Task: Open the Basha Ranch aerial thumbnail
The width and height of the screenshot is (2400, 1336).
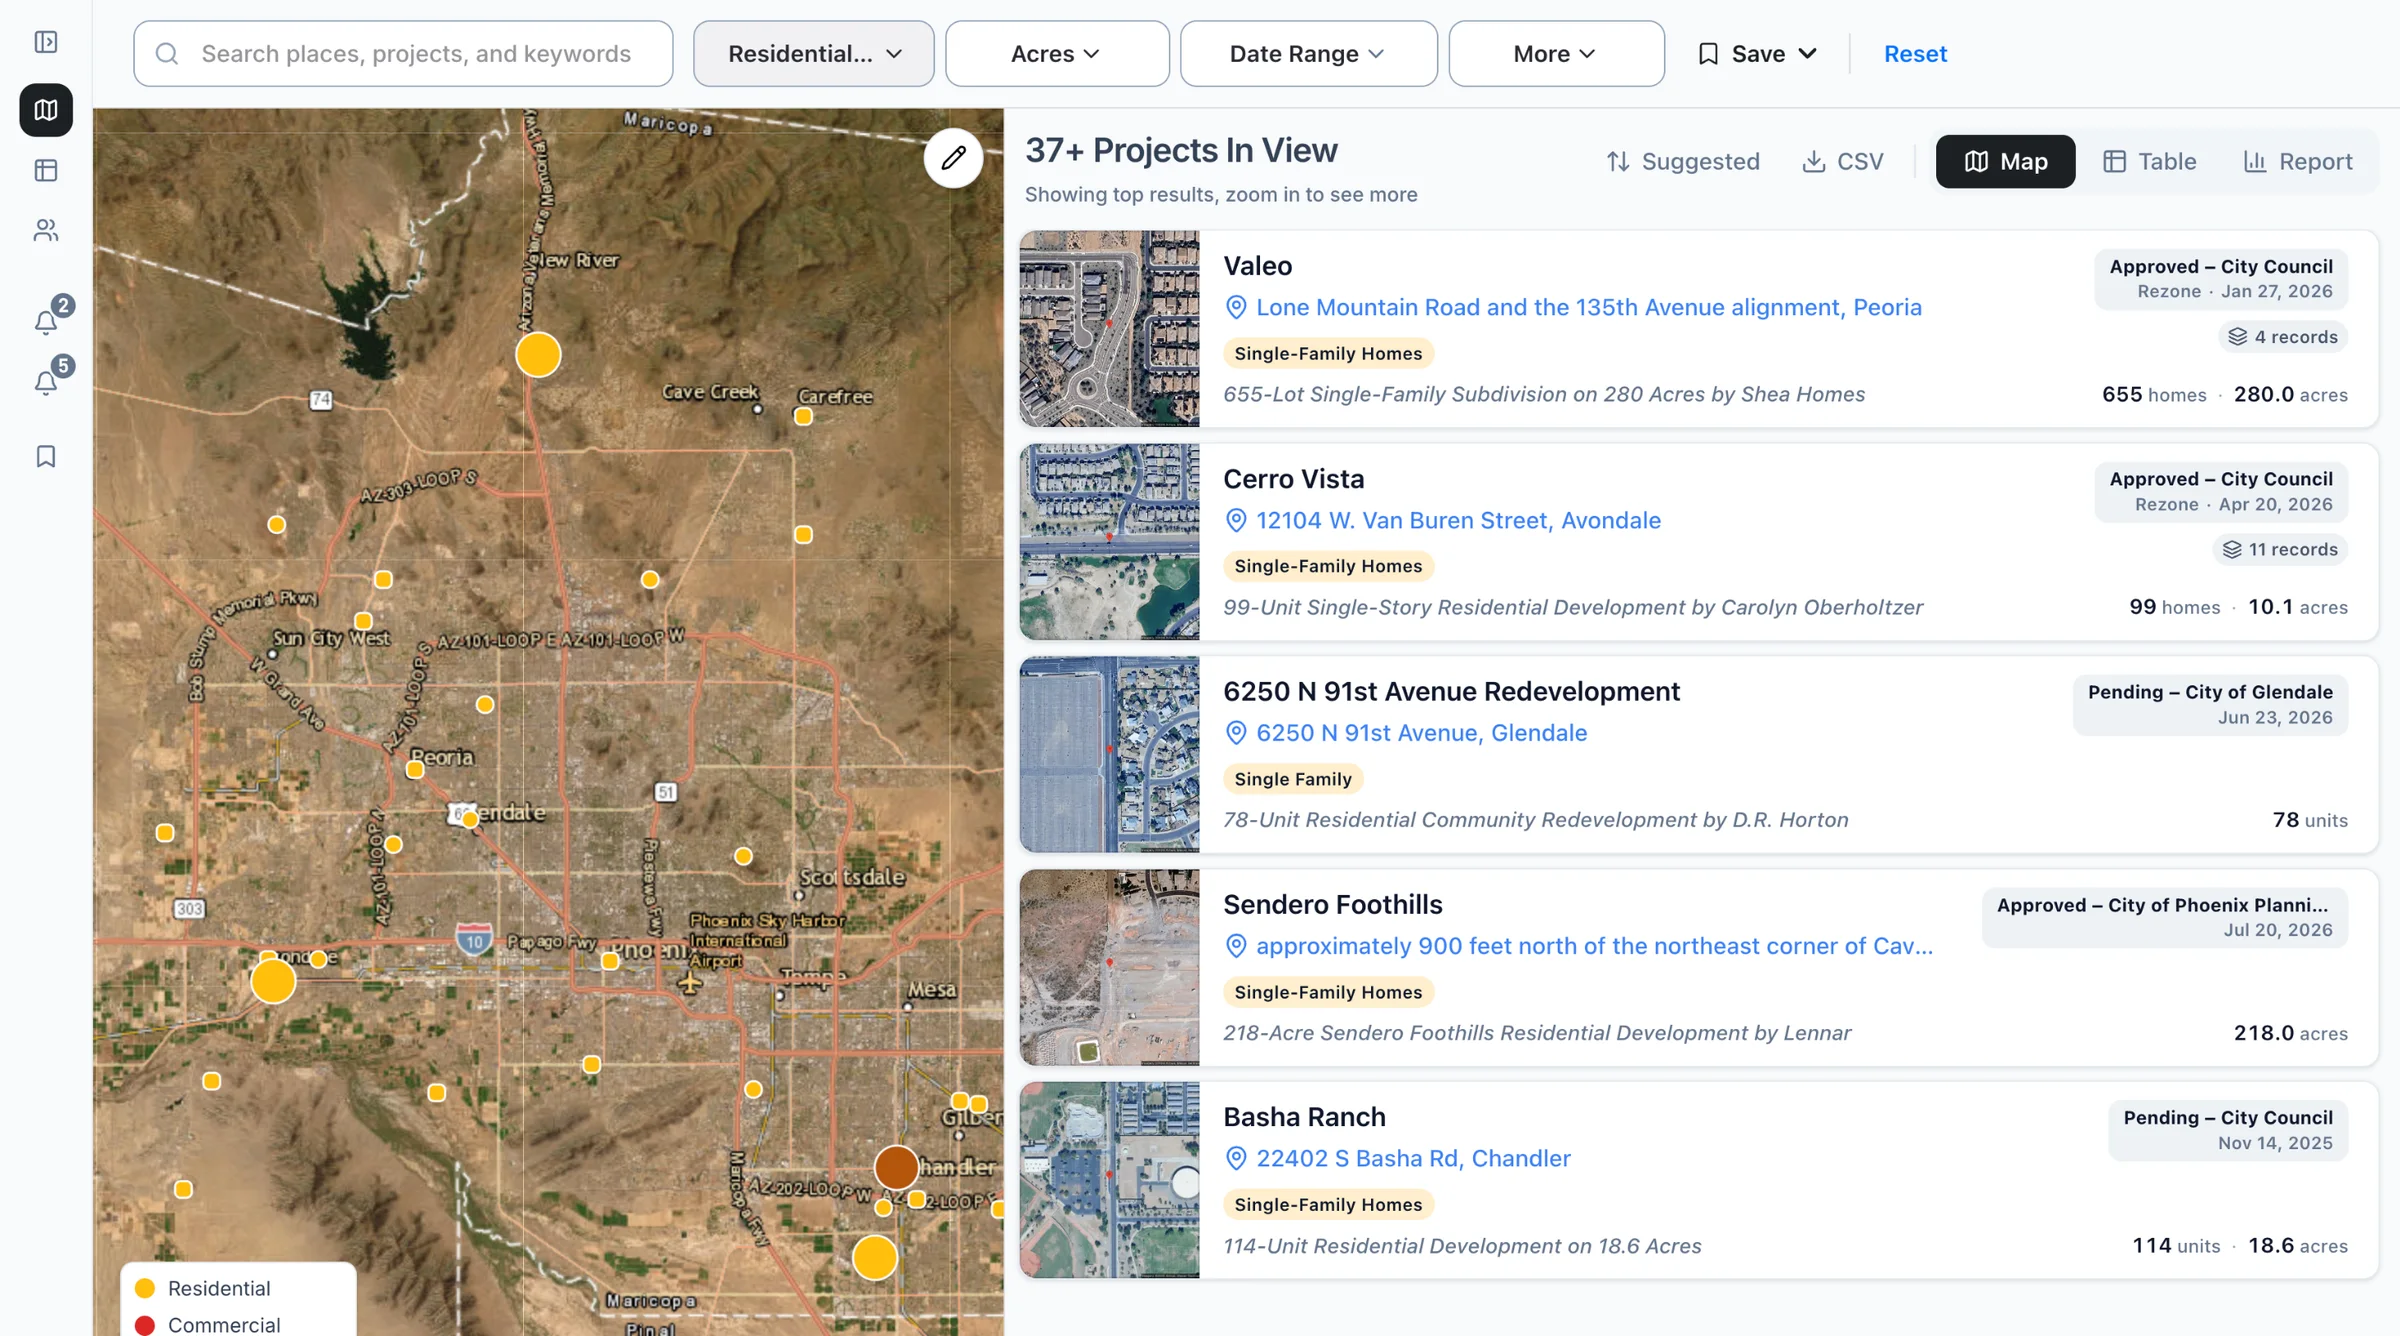Action: pyautogui.click(x=1109, y=1180)
